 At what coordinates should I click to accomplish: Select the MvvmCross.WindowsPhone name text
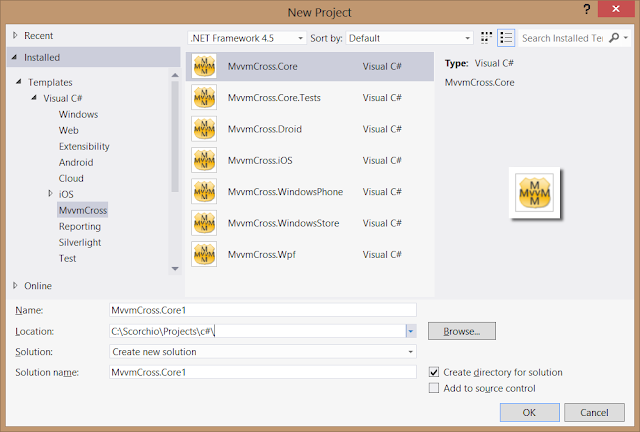pyautogui.click(x=285, y=192)
